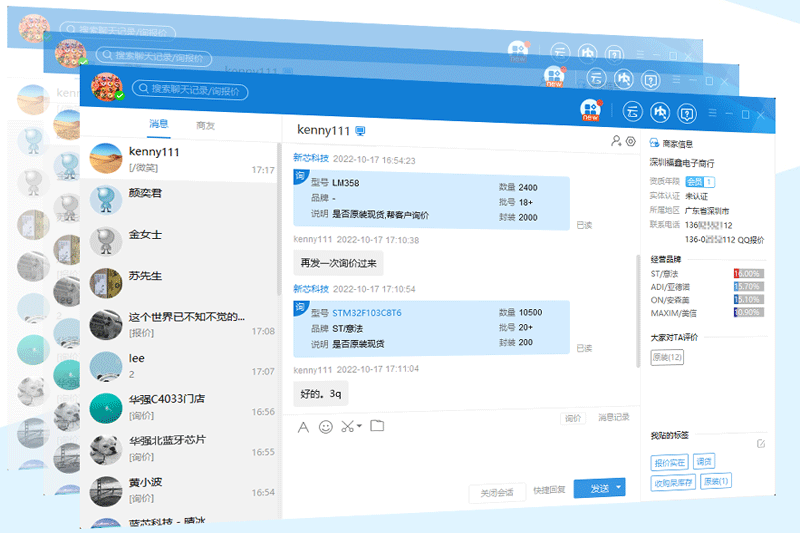Click the help question-mark icon in header
The image size is (800, 533).
point(686,111)
